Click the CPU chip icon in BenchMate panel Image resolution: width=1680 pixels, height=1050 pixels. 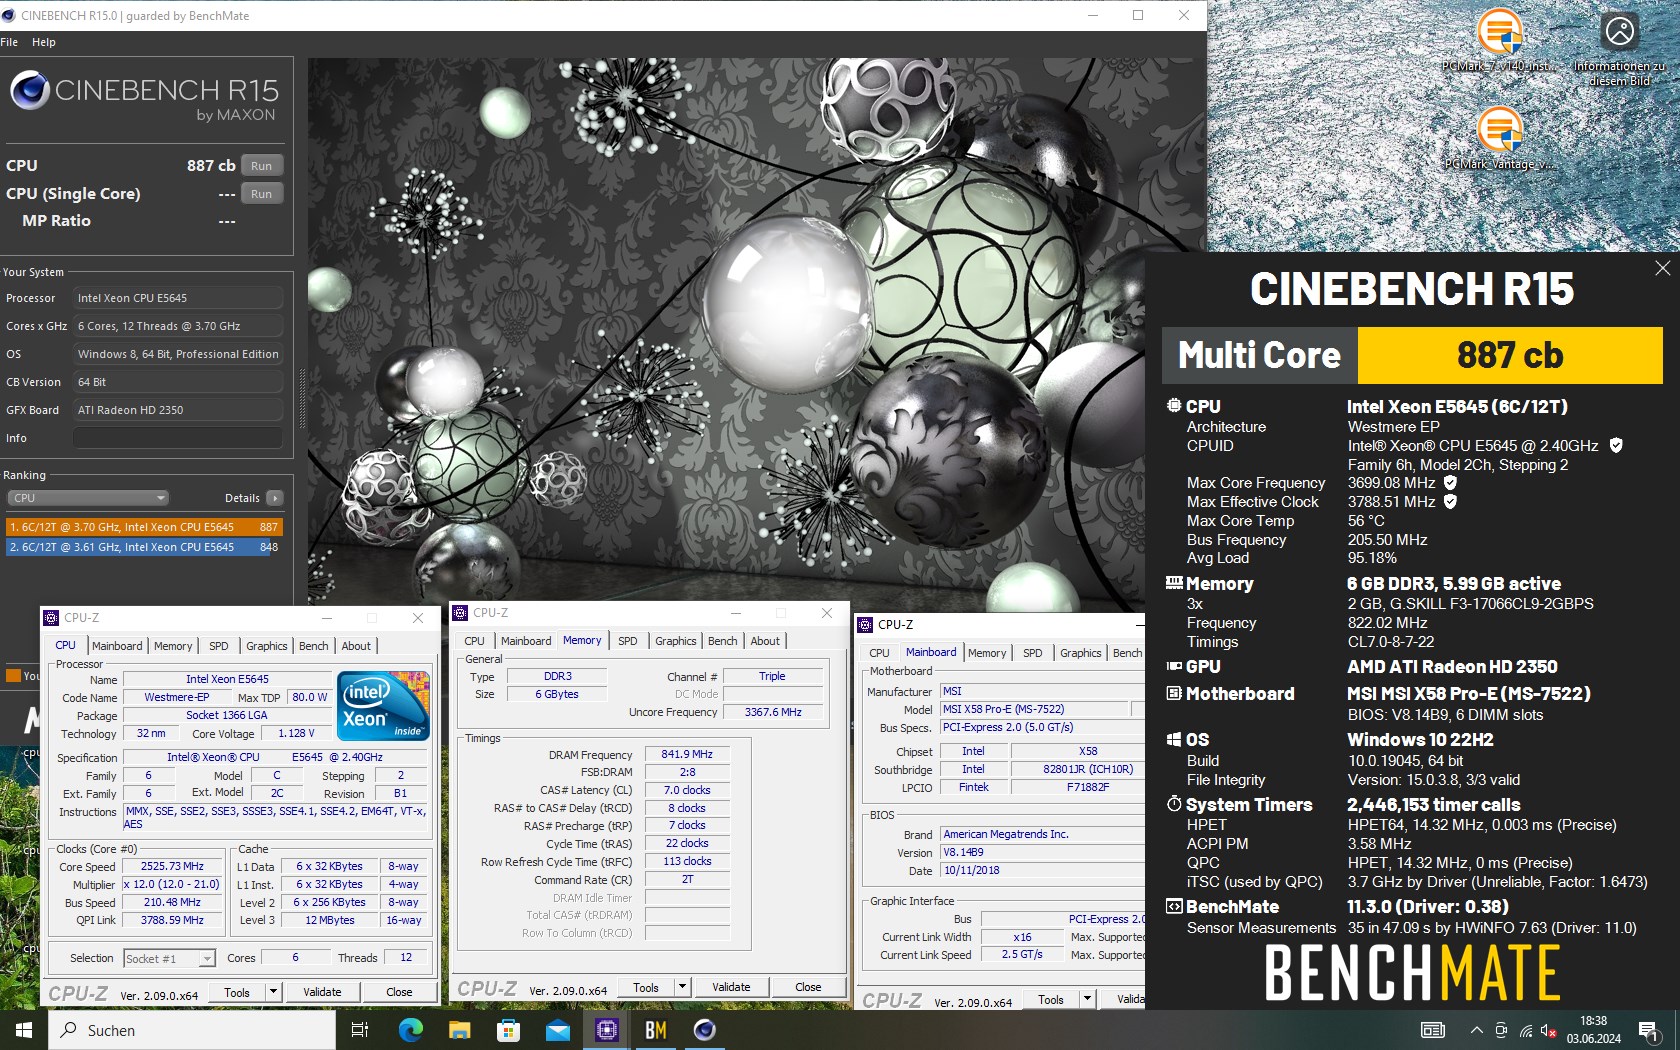click(1174, 406)
